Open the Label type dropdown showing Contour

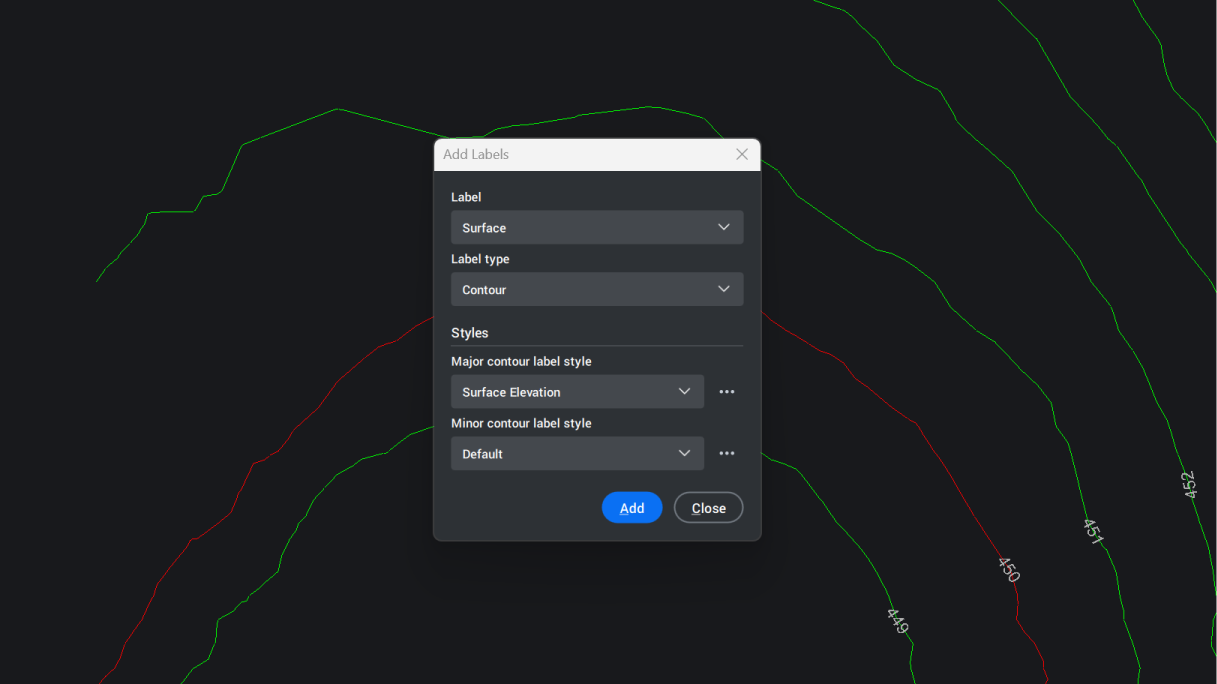tap(597, 289)
